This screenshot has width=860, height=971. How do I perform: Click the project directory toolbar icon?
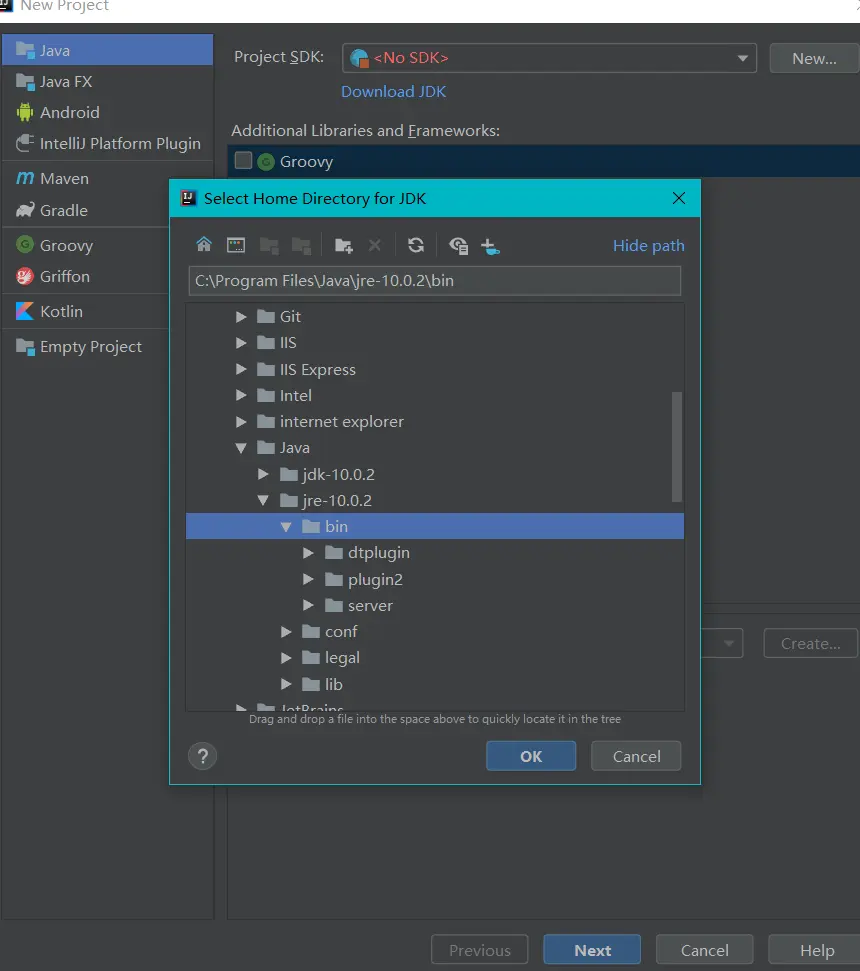pyautogui.click(x=269, y=246)
